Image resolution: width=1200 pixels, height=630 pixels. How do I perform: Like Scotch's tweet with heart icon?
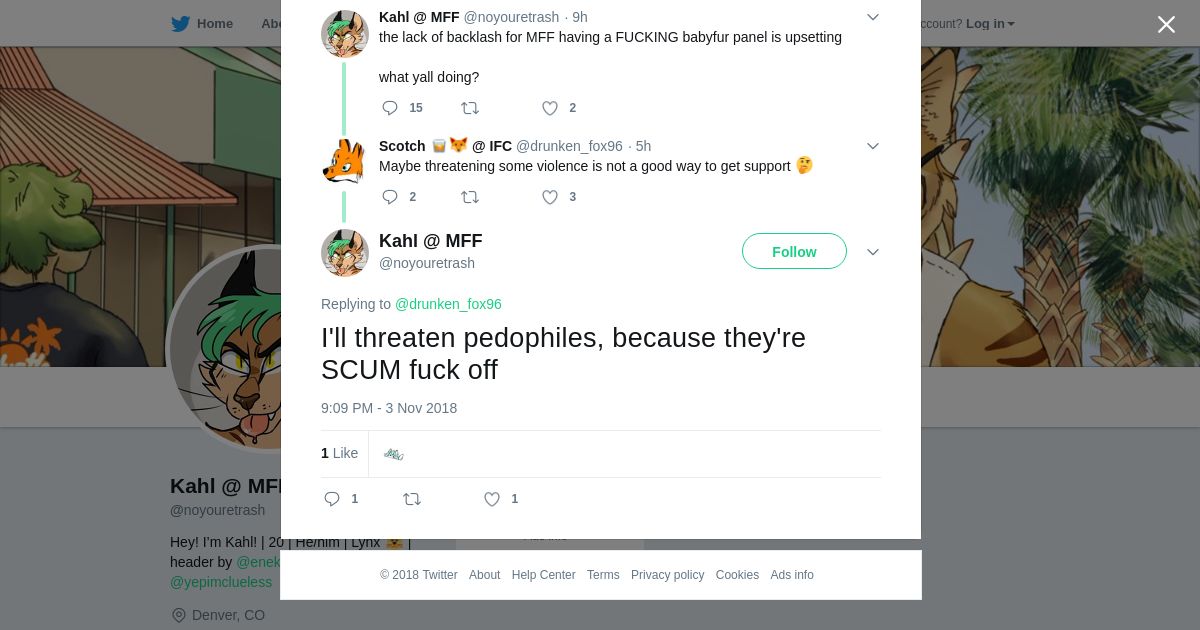coord(549,197)
